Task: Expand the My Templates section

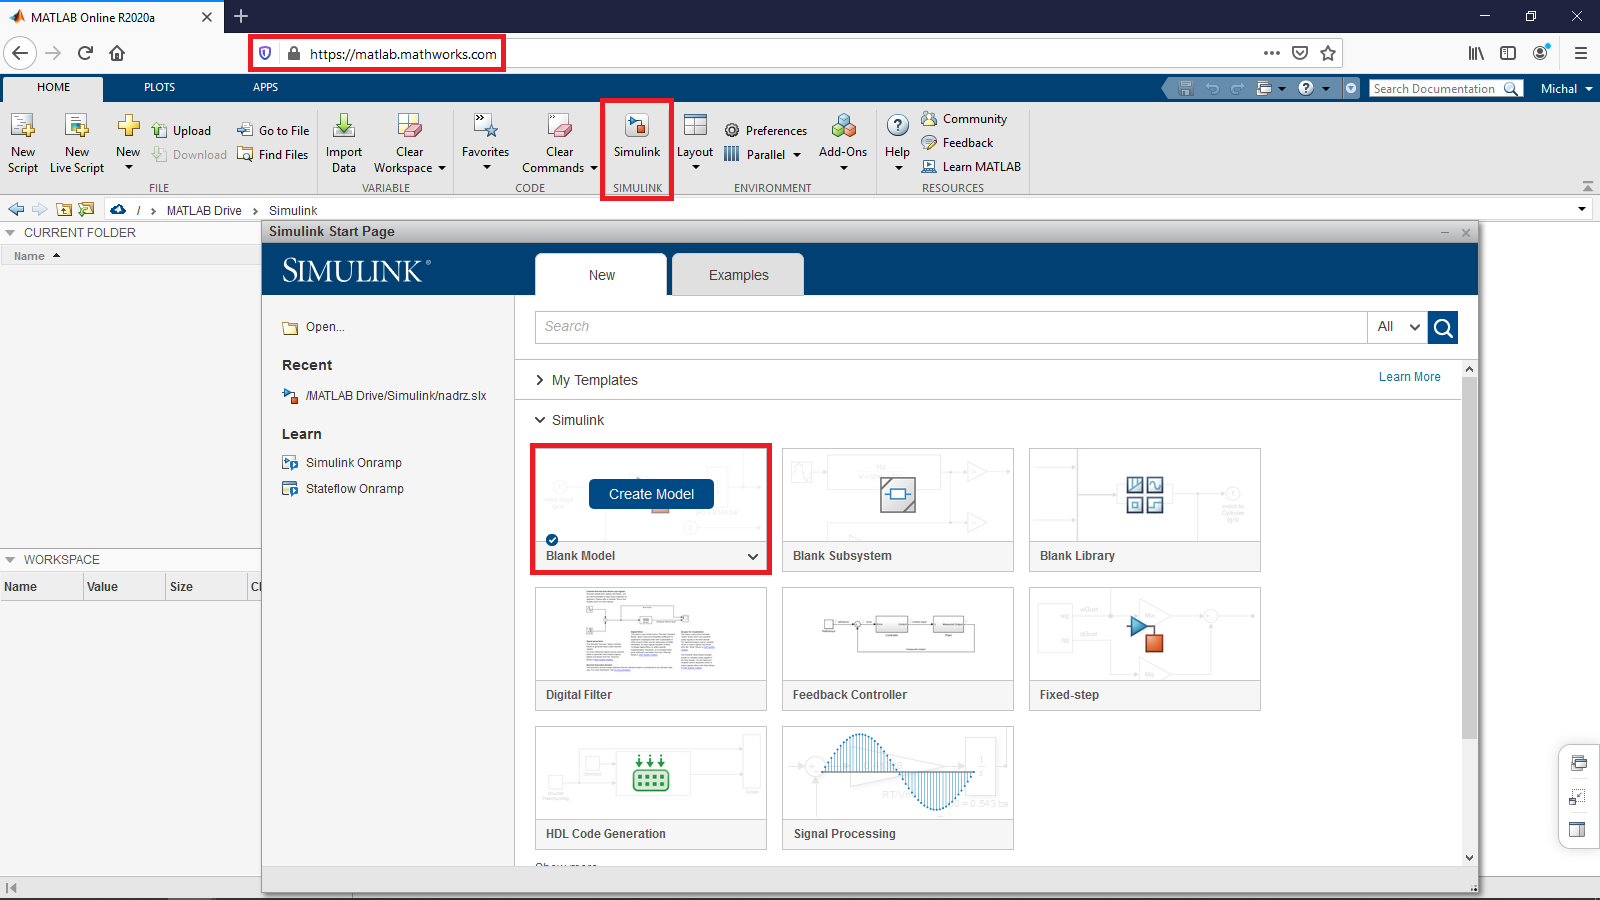Action: click(x=540, y=380)
